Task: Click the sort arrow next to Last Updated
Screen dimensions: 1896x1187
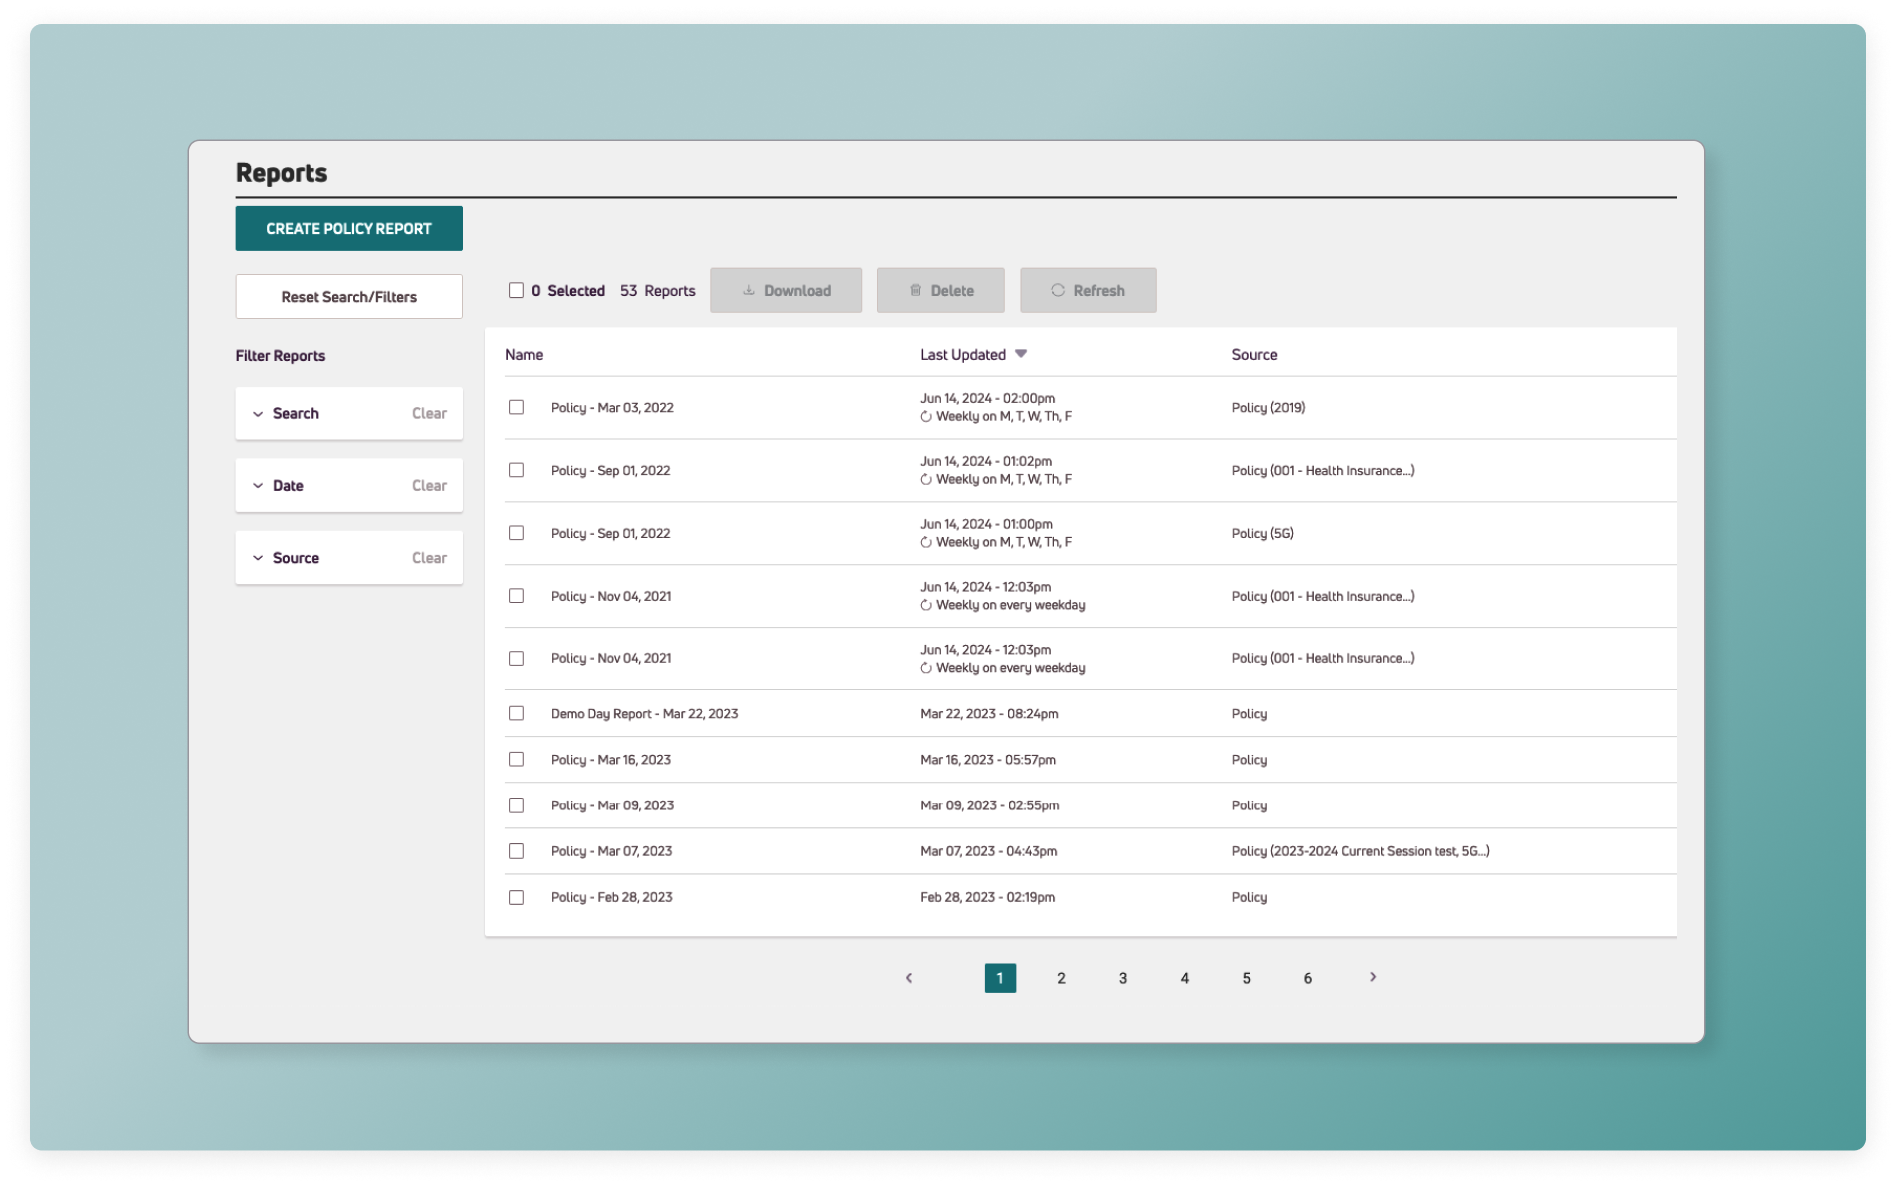Action: point(1021,353)
